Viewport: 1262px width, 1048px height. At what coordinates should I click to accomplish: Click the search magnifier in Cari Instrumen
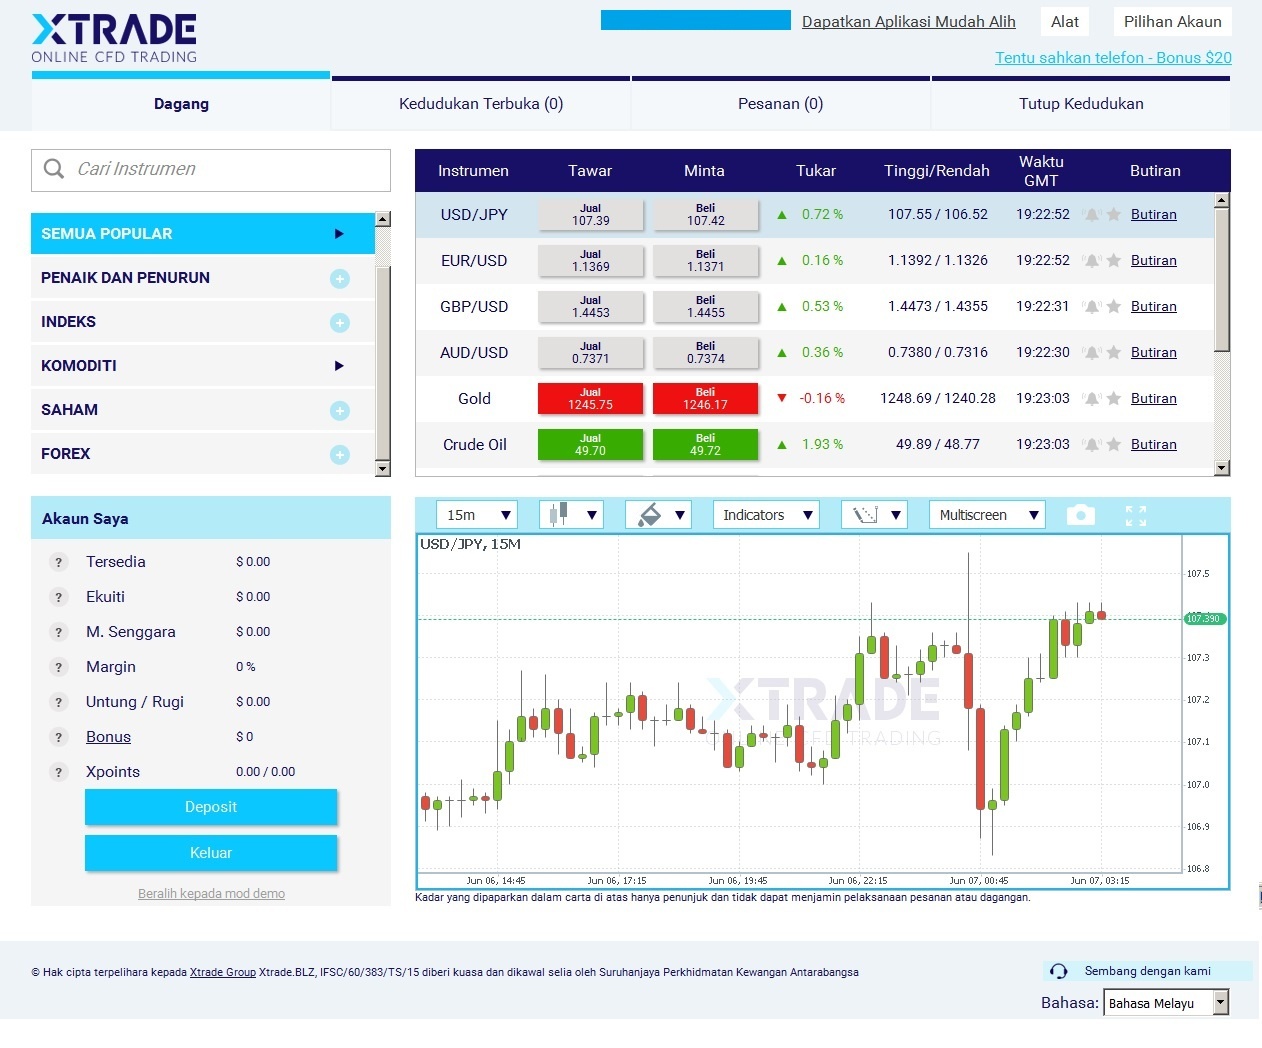[x=53, y=169]
